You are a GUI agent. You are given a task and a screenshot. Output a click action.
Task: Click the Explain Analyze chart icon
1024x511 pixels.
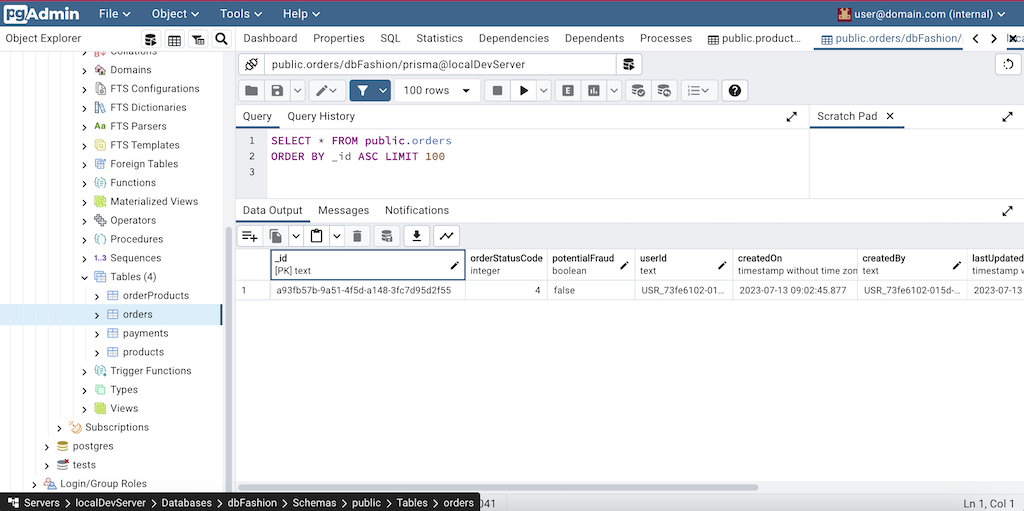pos(594,91)
